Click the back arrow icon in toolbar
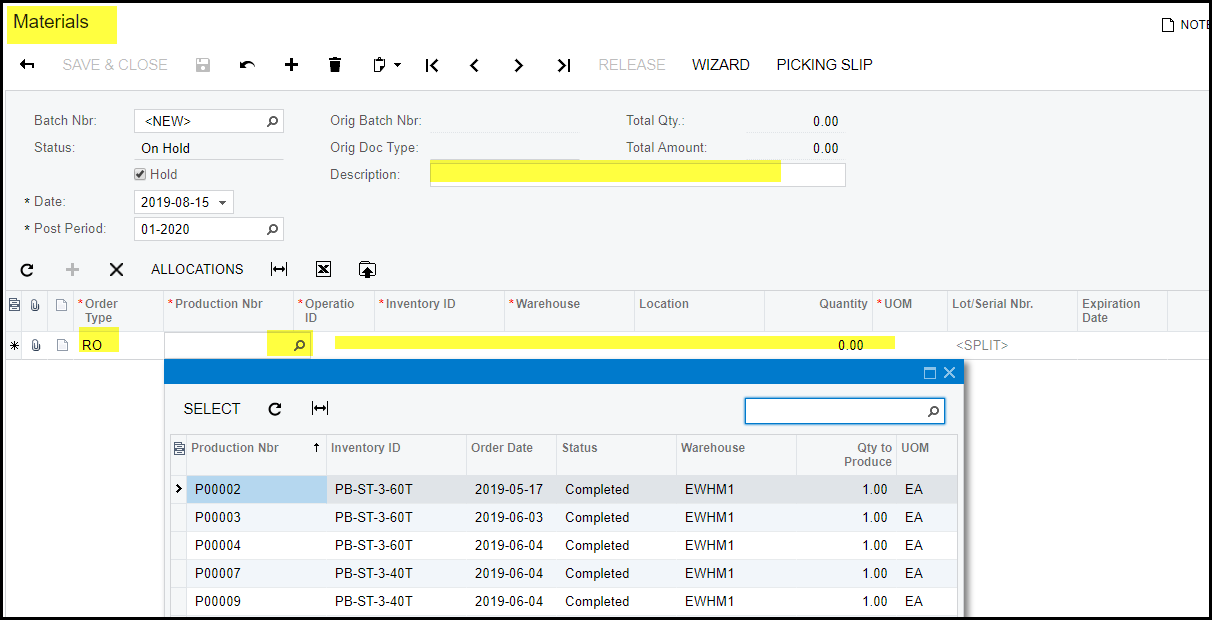The image size is (1212, 620). tap(27, 65)
